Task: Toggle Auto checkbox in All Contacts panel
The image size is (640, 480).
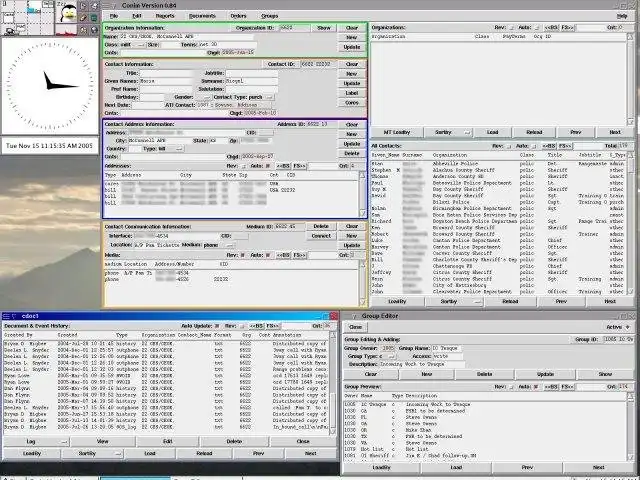Action: 534,146
